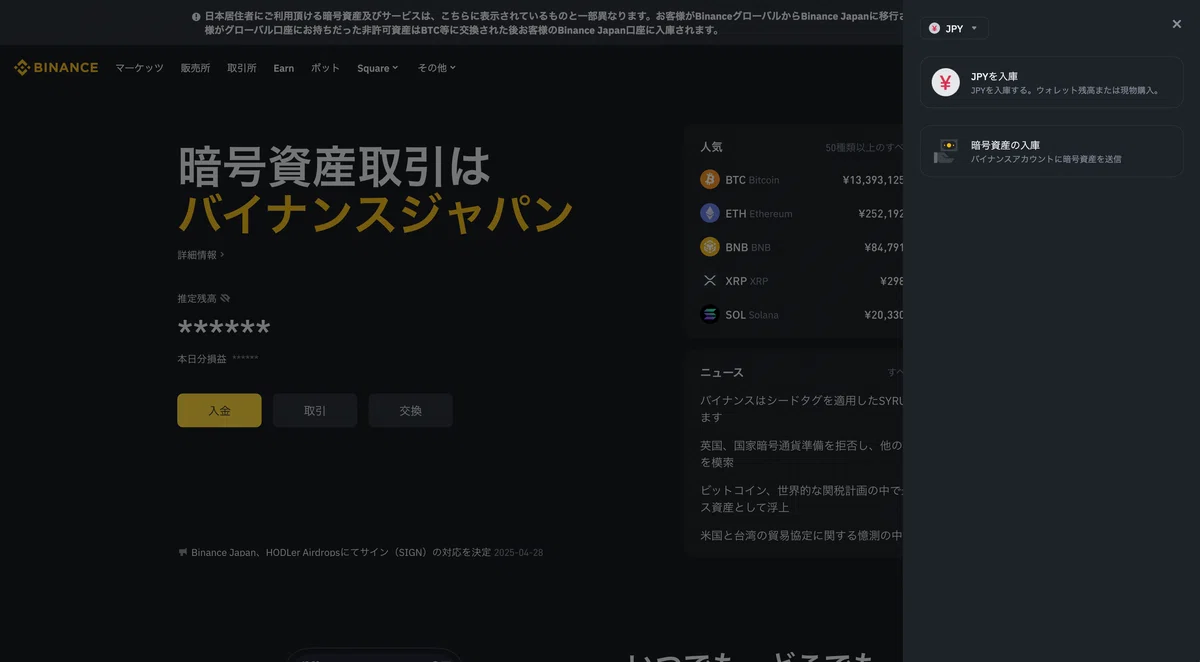Click the 取引 trade button
This screenshot has height=662, width=1200.
(315, 410)
